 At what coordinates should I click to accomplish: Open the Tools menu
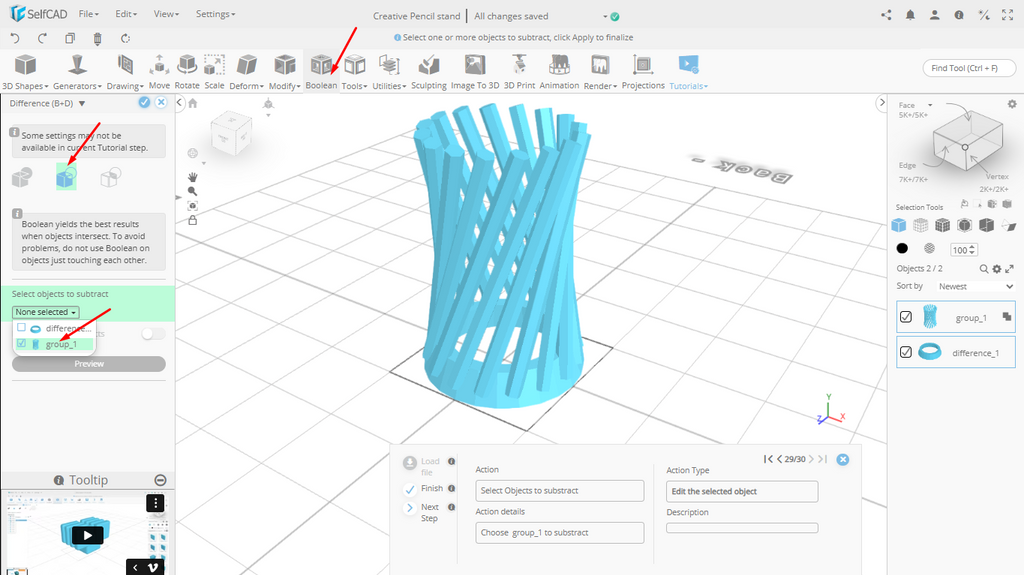(x=355, y=72)
